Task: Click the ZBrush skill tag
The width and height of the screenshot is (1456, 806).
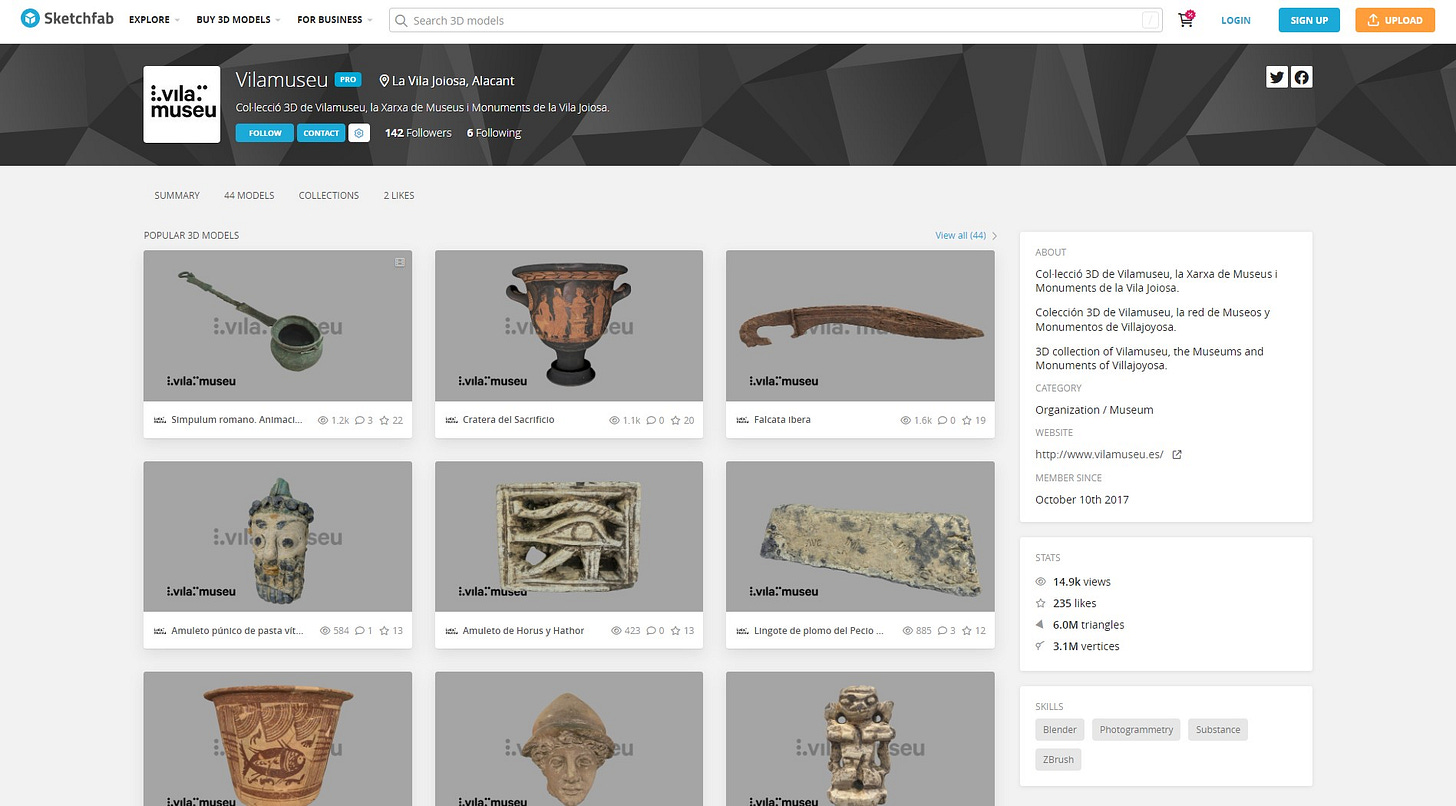Action: click(x=1058, y=760)
